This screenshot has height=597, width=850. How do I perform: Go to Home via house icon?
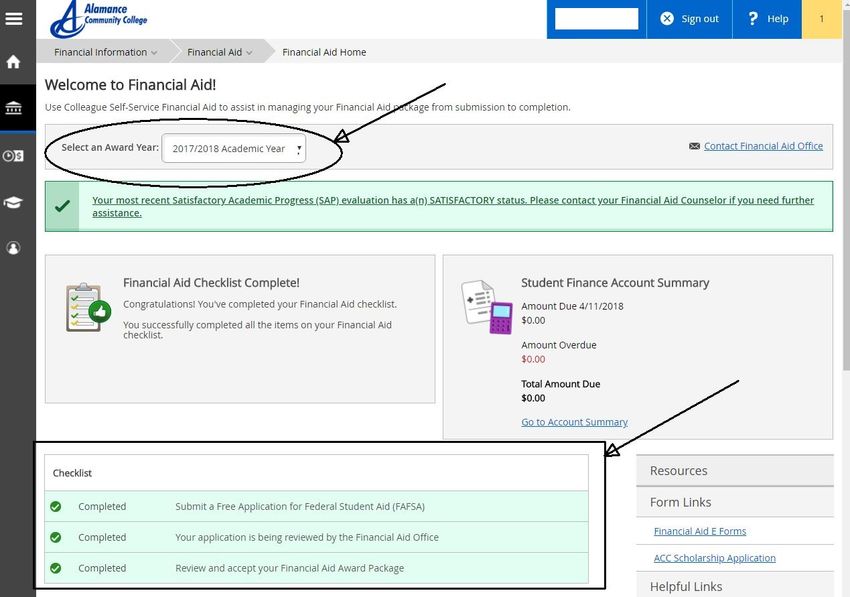14,61
